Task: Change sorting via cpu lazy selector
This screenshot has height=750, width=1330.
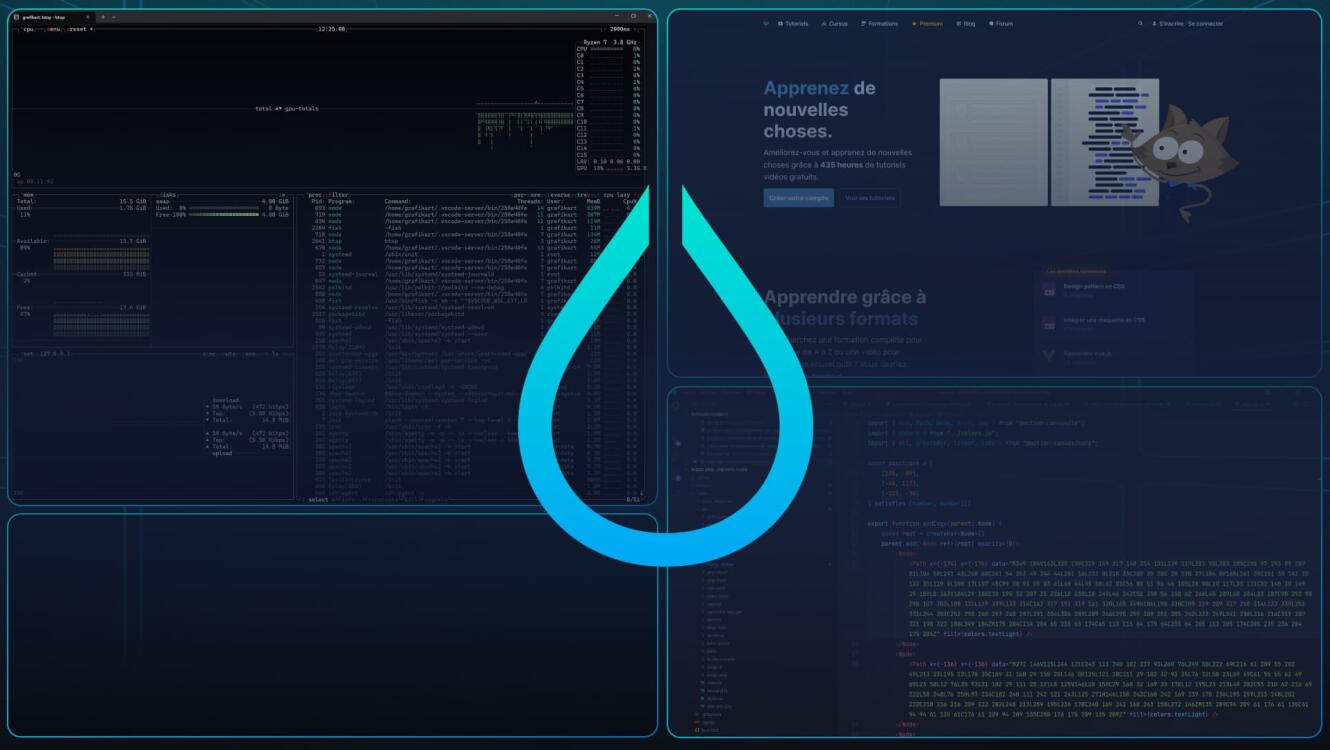Action: tap(617, 195)
